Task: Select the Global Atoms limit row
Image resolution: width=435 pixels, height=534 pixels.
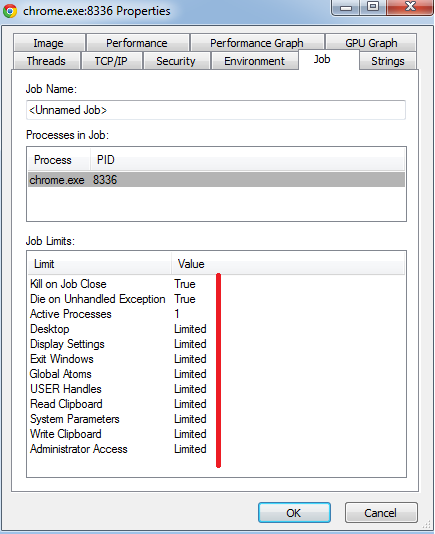Action: point(216,374)
